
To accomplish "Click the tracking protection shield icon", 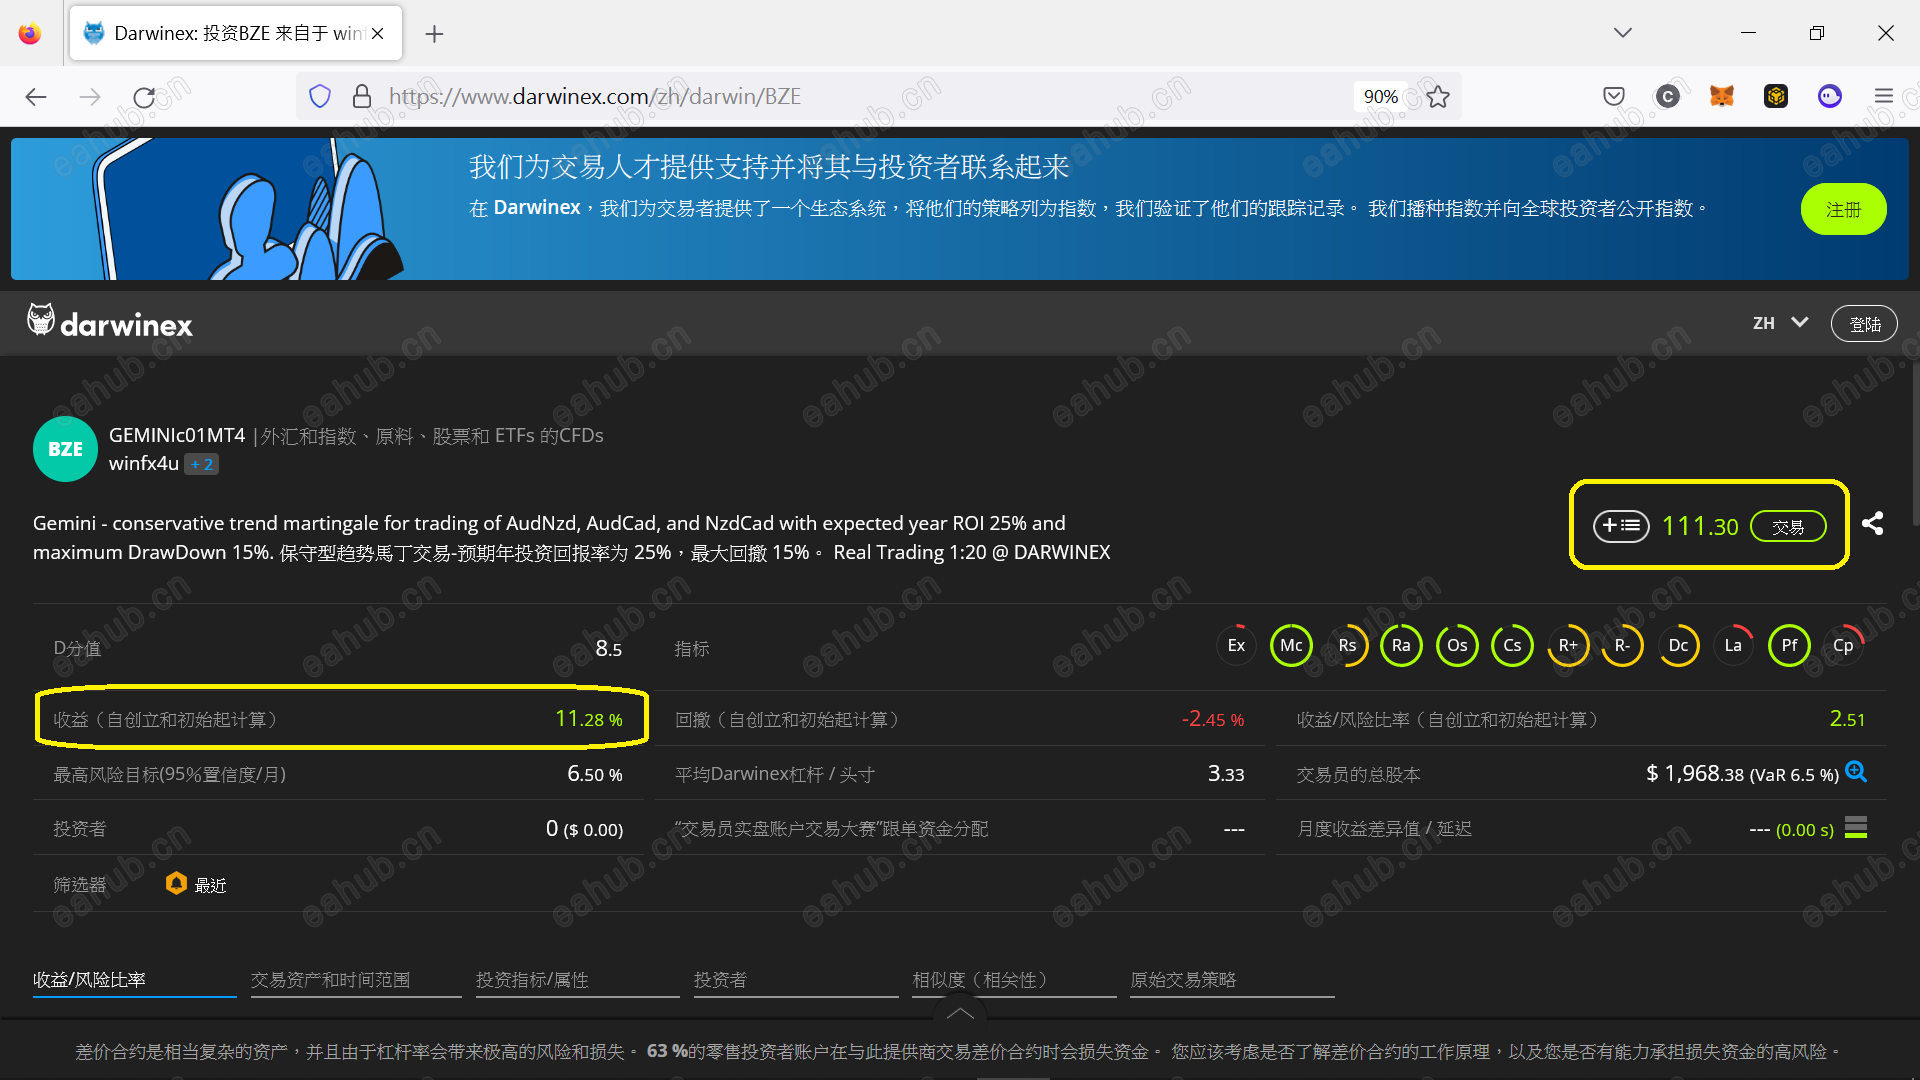I will (x=320, y=96).
